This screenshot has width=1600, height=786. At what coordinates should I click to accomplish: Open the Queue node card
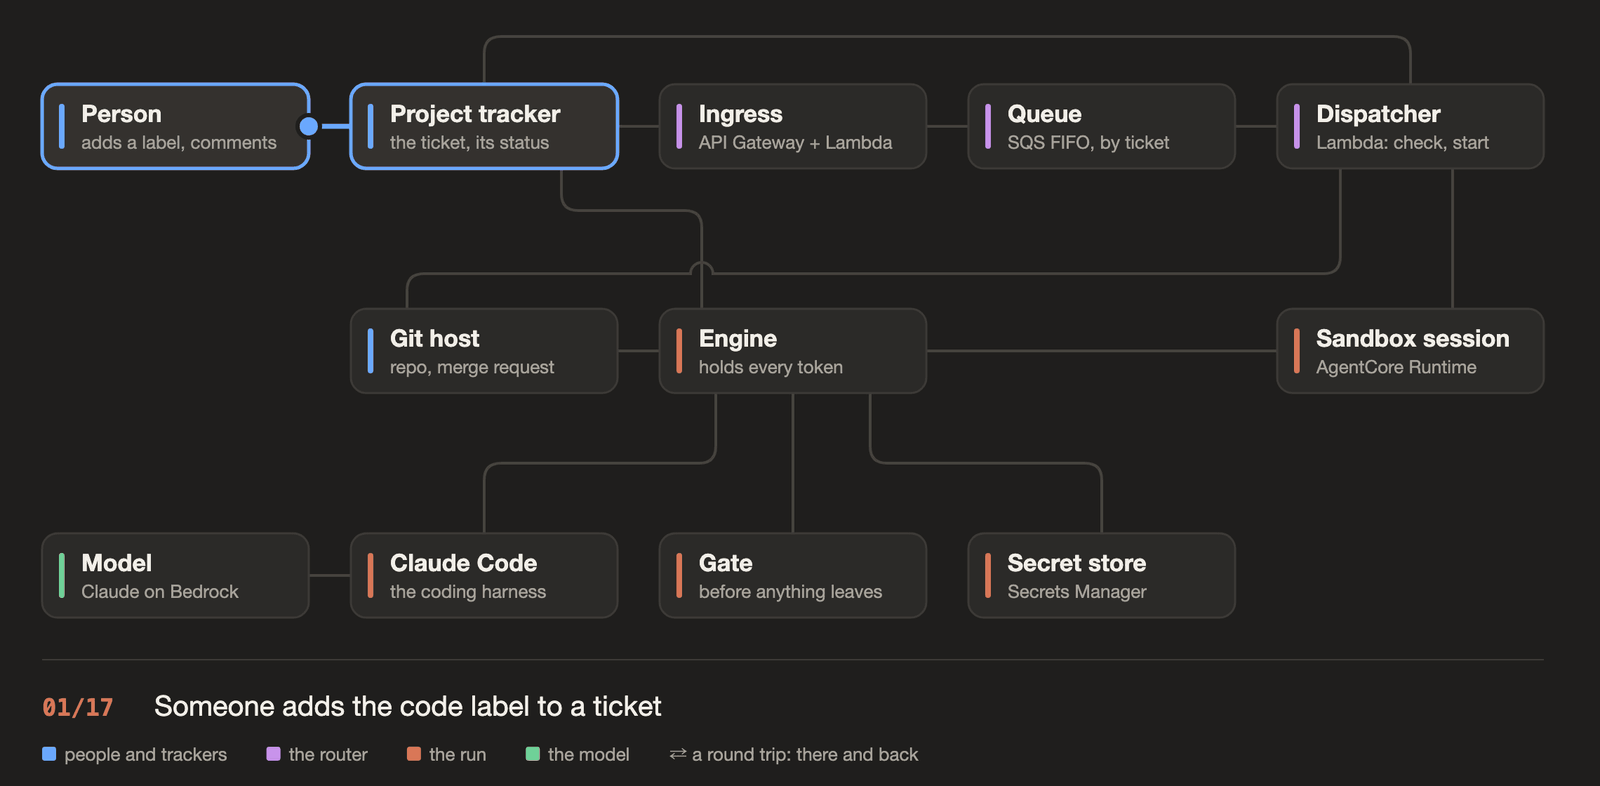pyautogui.click(x=1102, y=126)
